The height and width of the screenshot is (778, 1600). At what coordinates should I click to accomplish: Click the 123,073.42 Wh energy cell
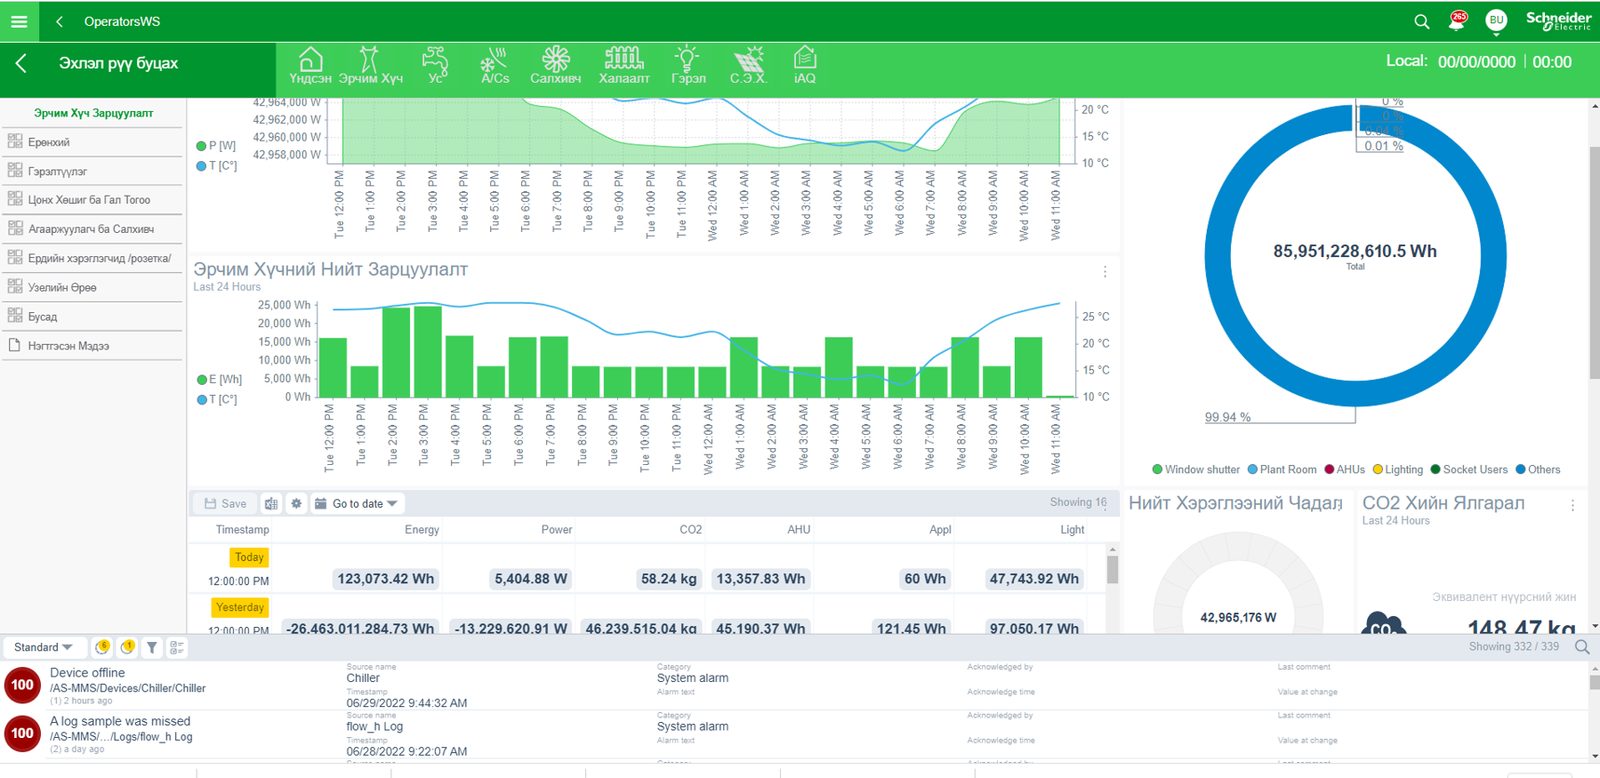(386, 579)
